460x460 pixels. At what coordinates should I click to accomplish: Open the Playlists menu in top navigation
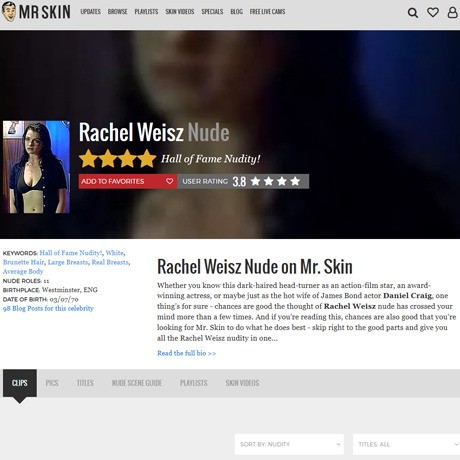[146, 12]
